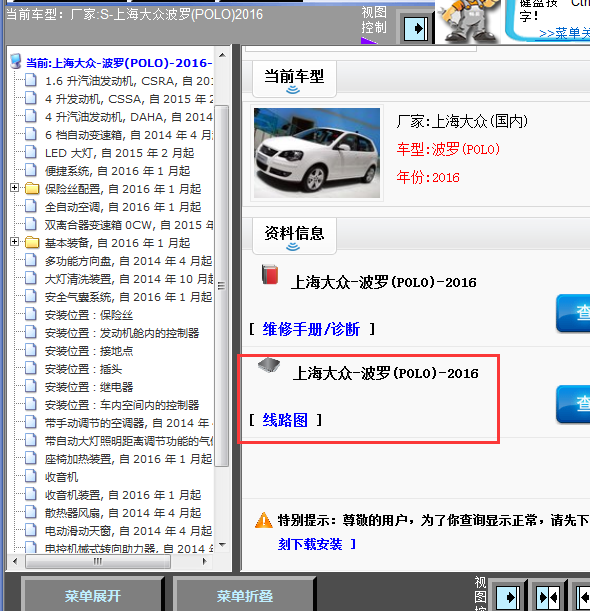590x611 pixels.
Task: Open 便捷系统 tree item
Action: click(117, 171)
